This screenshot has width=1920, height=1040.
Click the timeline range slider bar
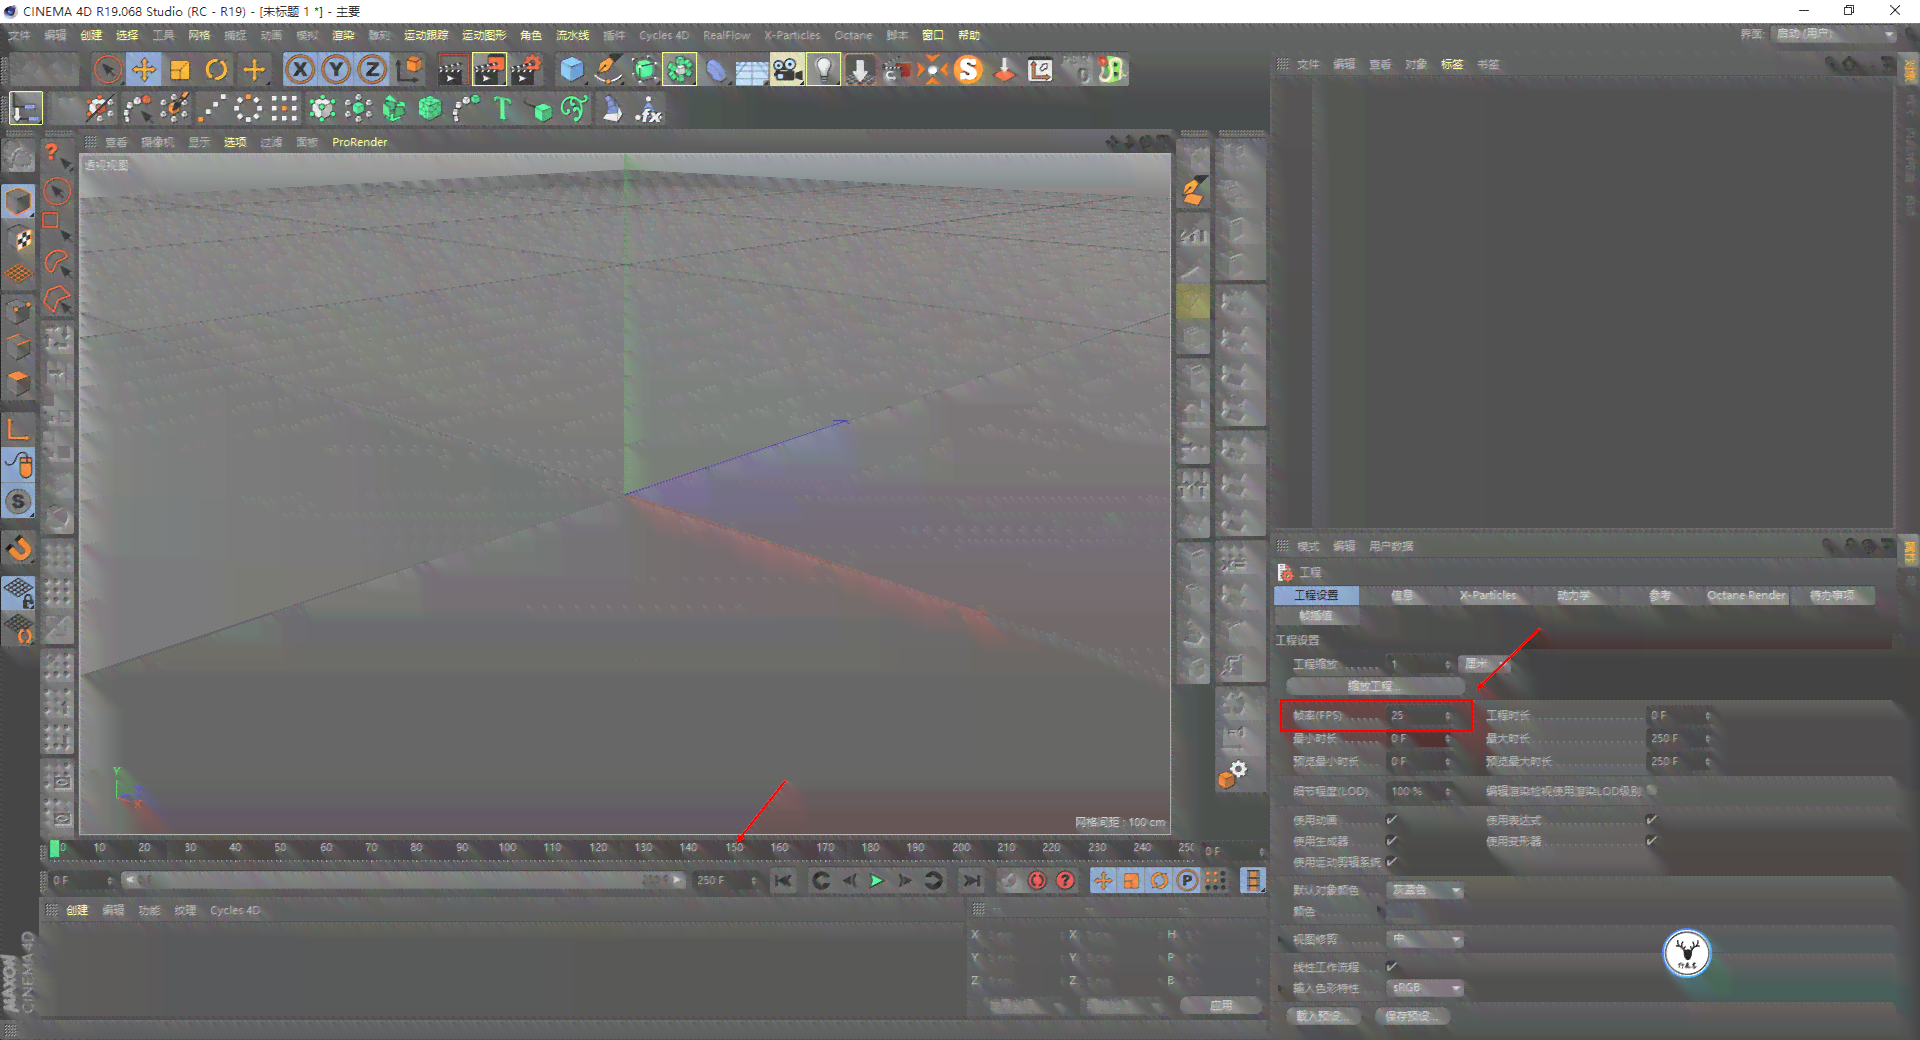(402, 881)
